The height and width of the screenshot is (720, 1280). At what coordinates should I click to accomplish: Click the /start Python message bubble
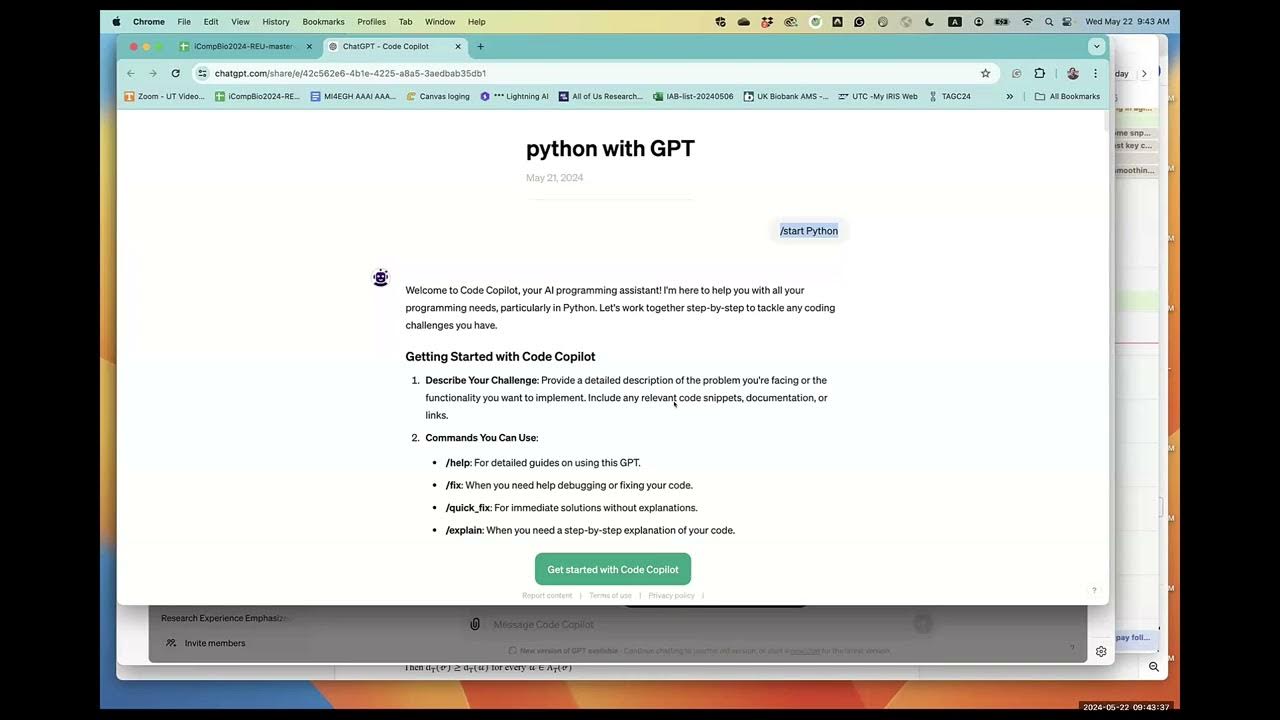pyautogui.click(x=809, y=231)
